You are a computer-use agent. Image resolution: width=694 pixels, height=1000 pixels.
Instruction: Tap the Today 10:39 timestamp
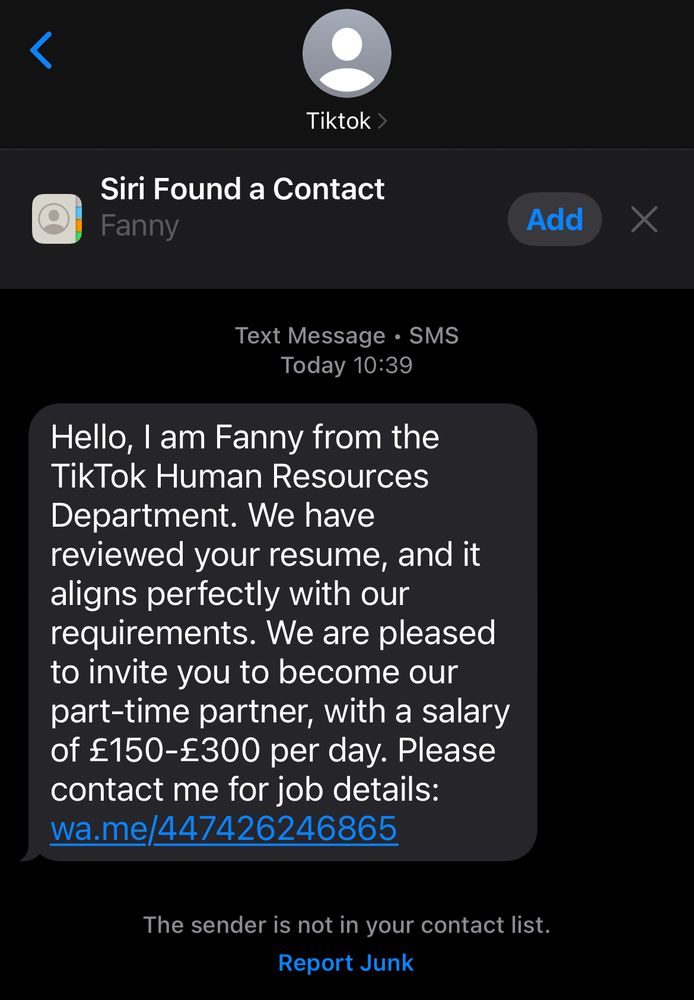346,365
